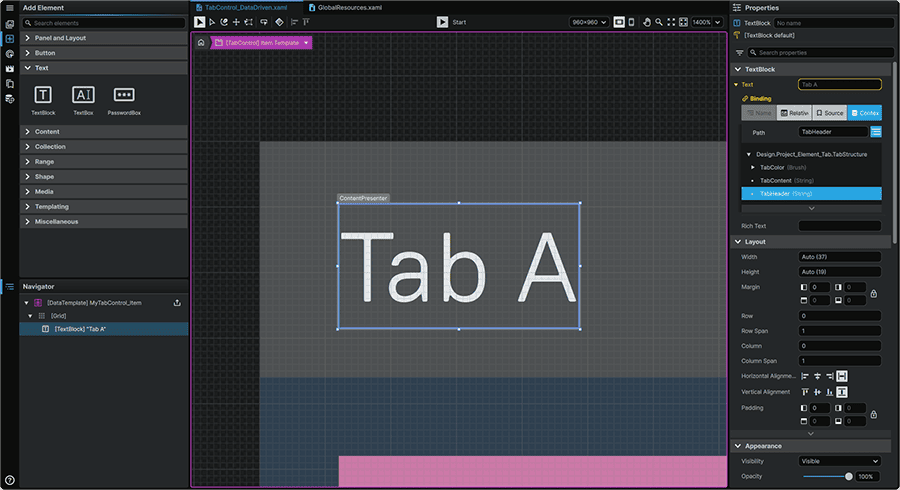Click the Width Auto (37) field
This screenshot has width=900, height=490.
pos(840,257)
